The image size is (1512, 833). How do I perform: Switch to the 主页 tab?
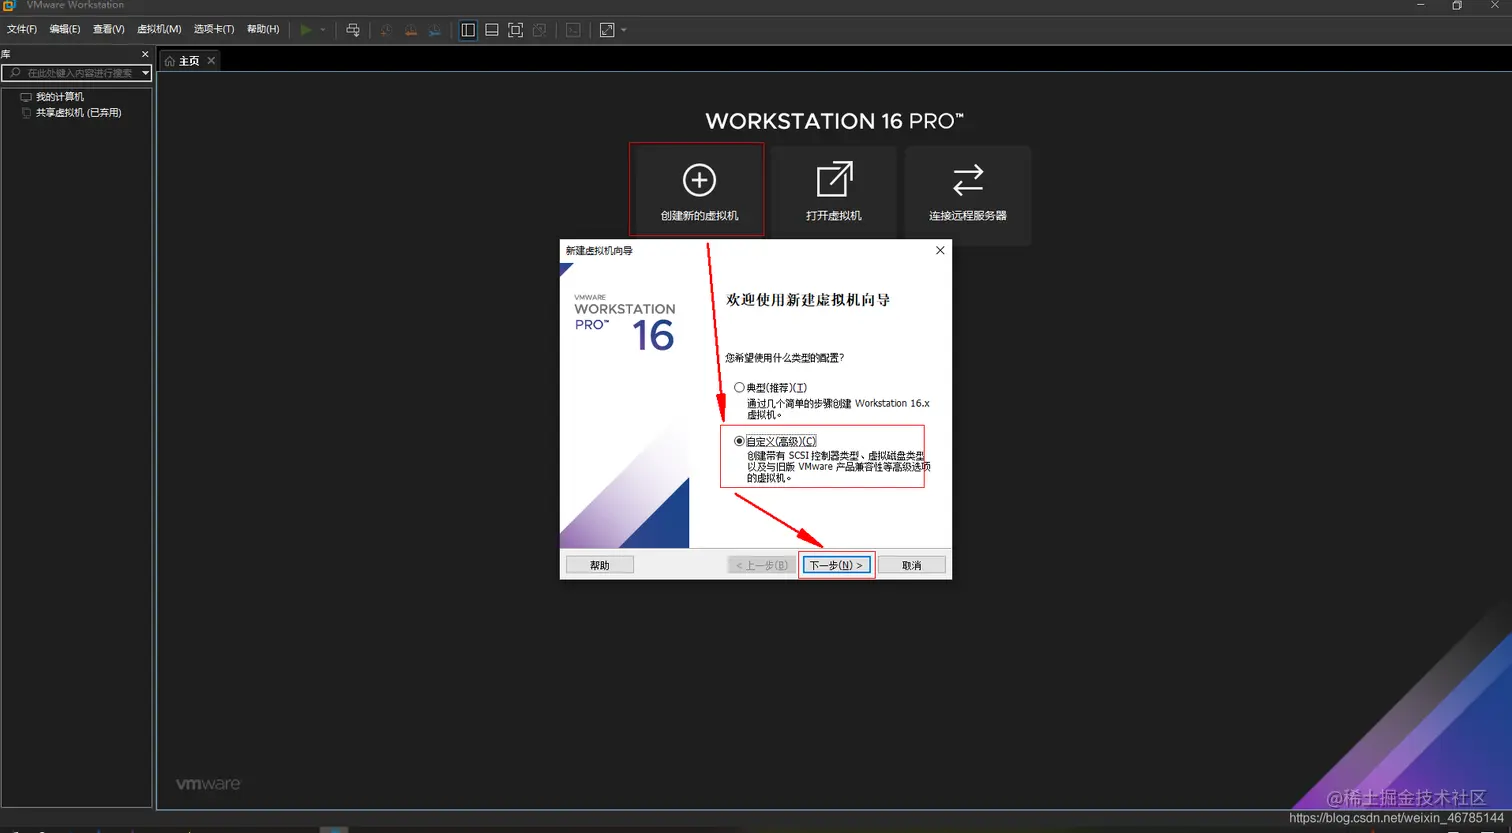coord(189,60)
